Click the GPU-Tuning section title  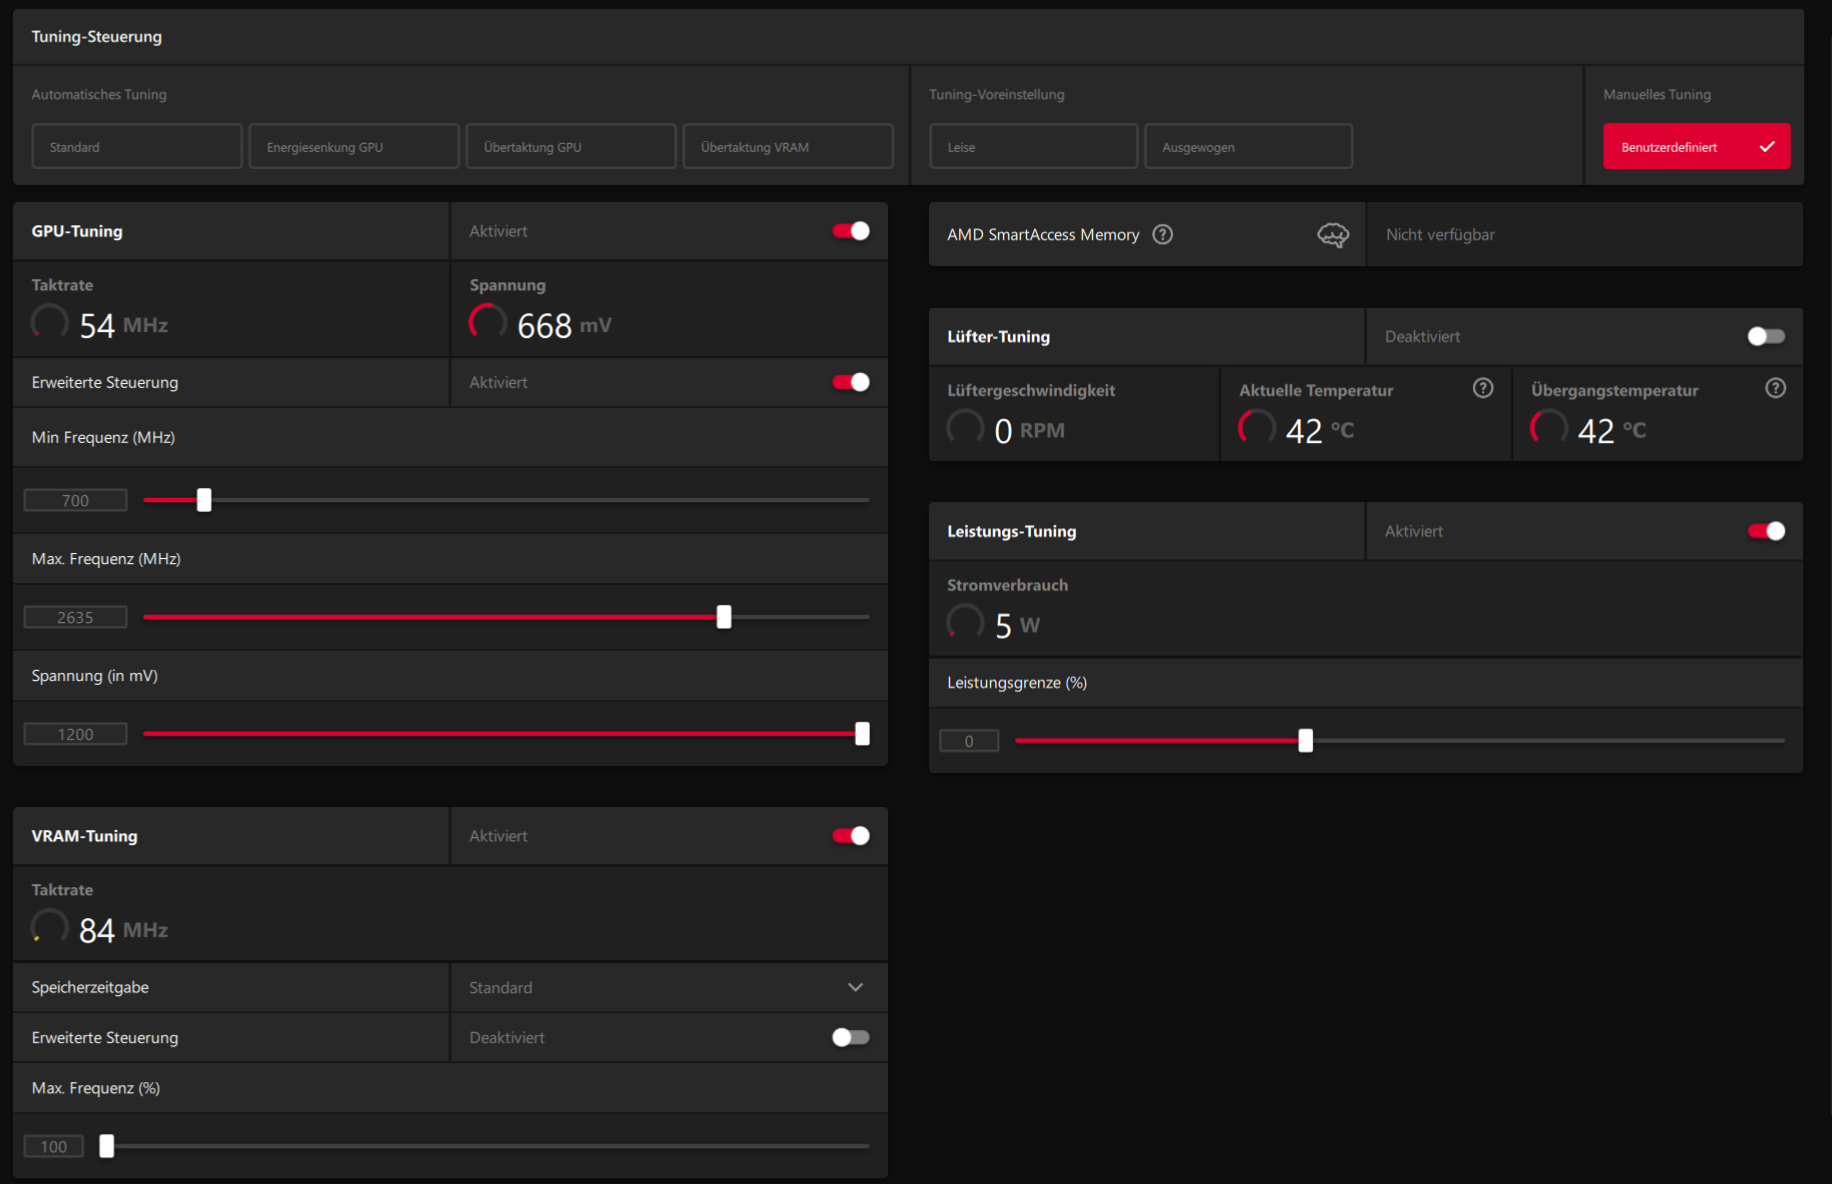coord(77,231)
